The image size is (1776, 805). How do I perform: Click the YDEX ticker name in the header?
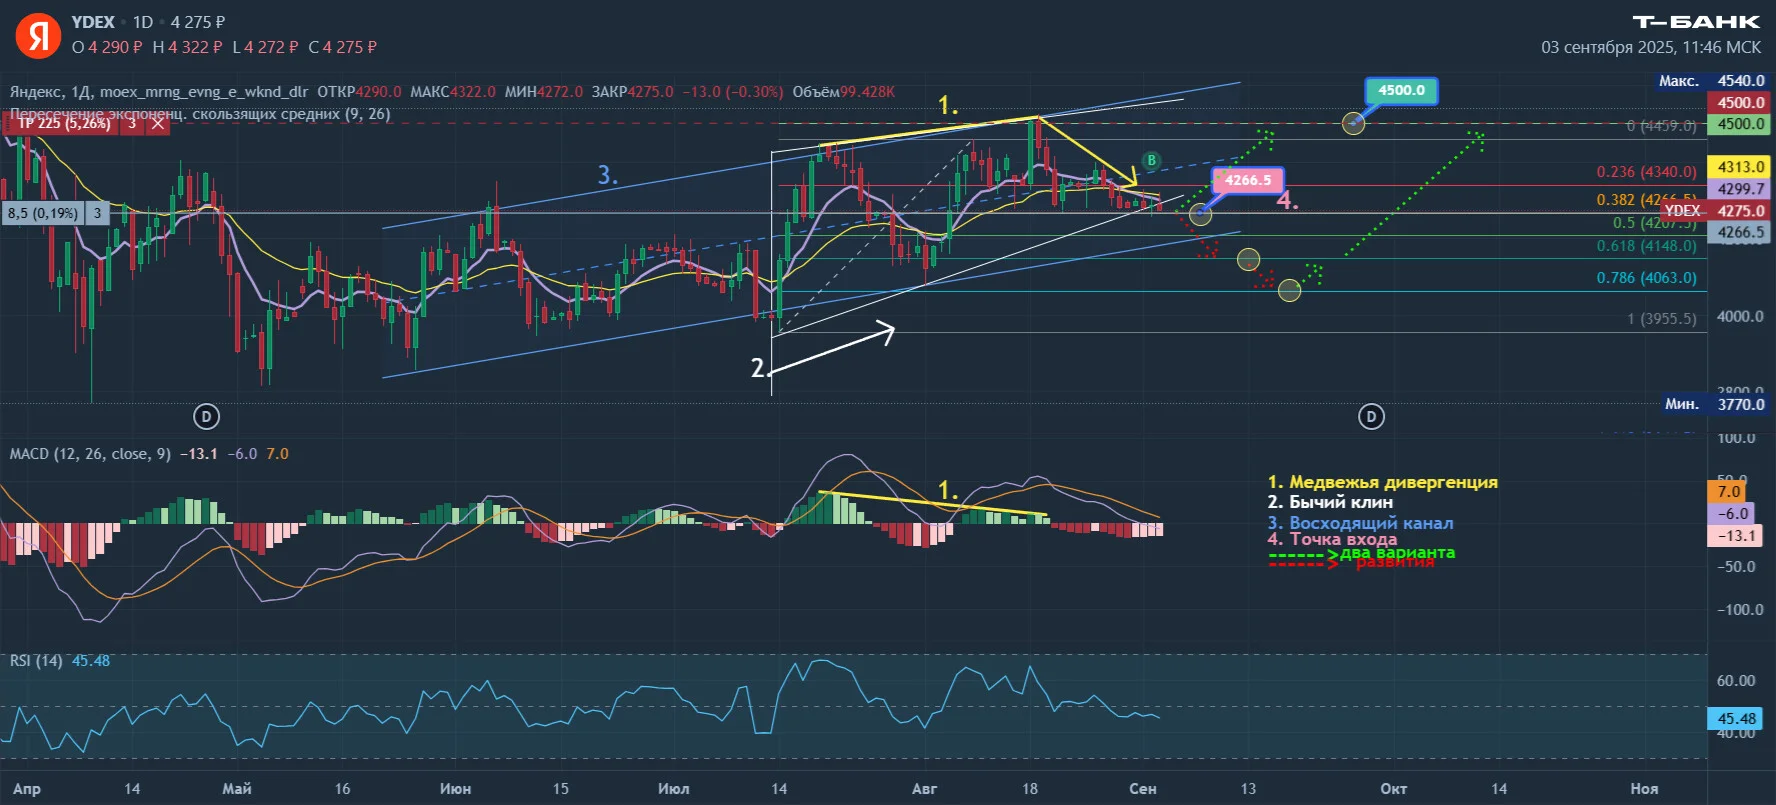pos(93,22)
